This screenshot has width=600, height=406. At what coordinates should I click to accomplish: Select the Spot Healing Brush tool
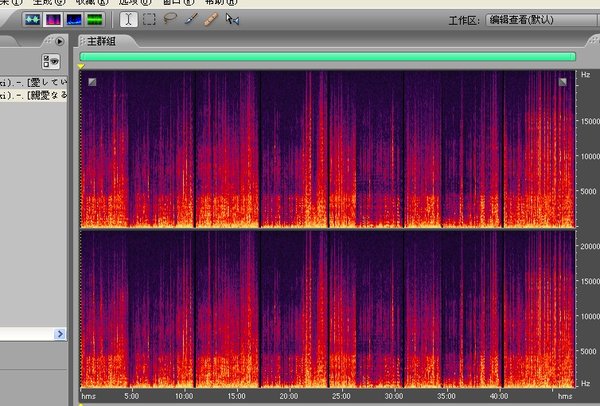211,19
